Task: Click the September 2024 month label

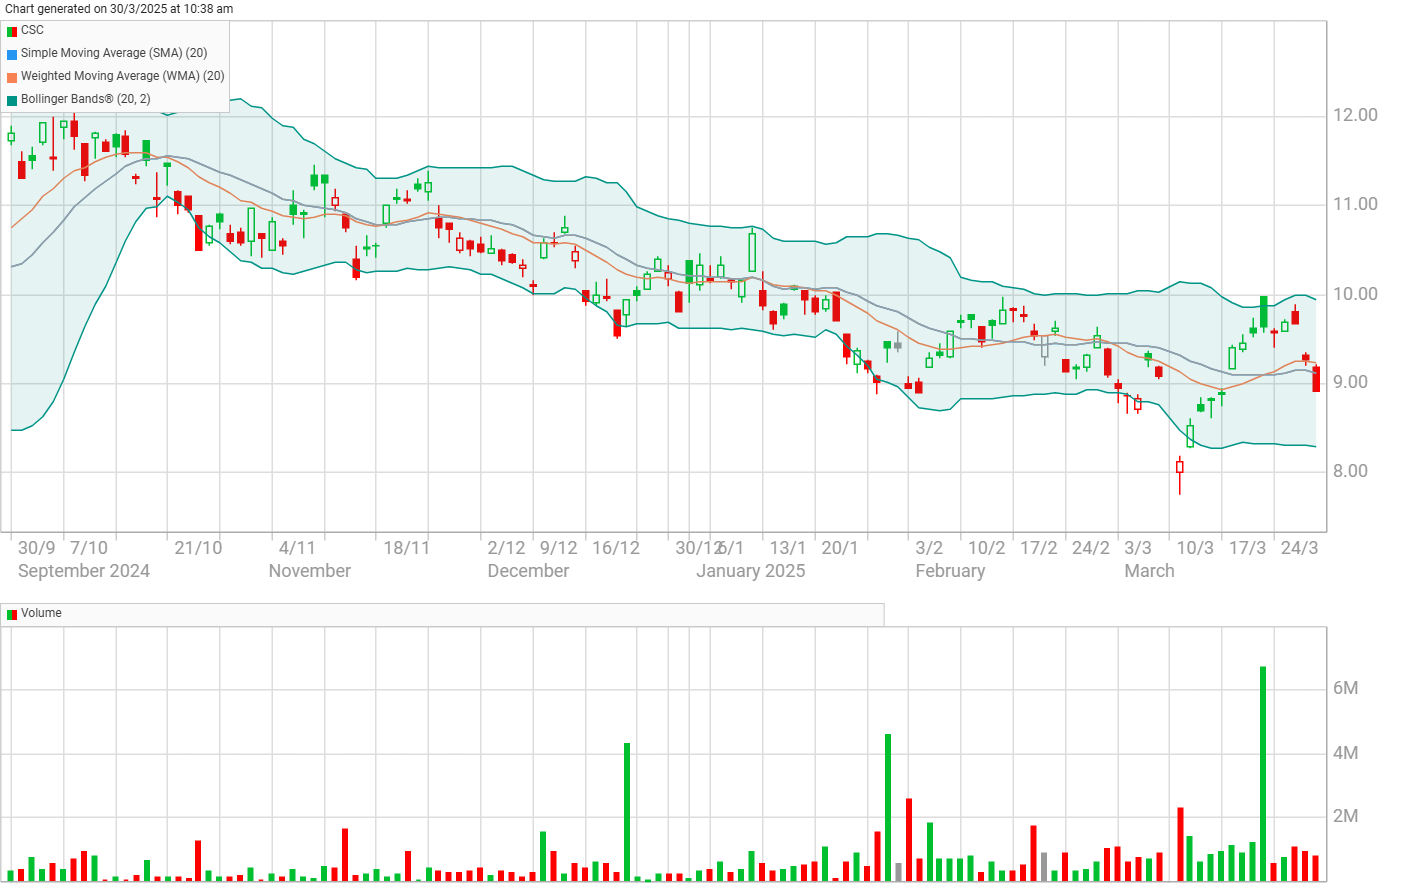Action: click(84, 571)
